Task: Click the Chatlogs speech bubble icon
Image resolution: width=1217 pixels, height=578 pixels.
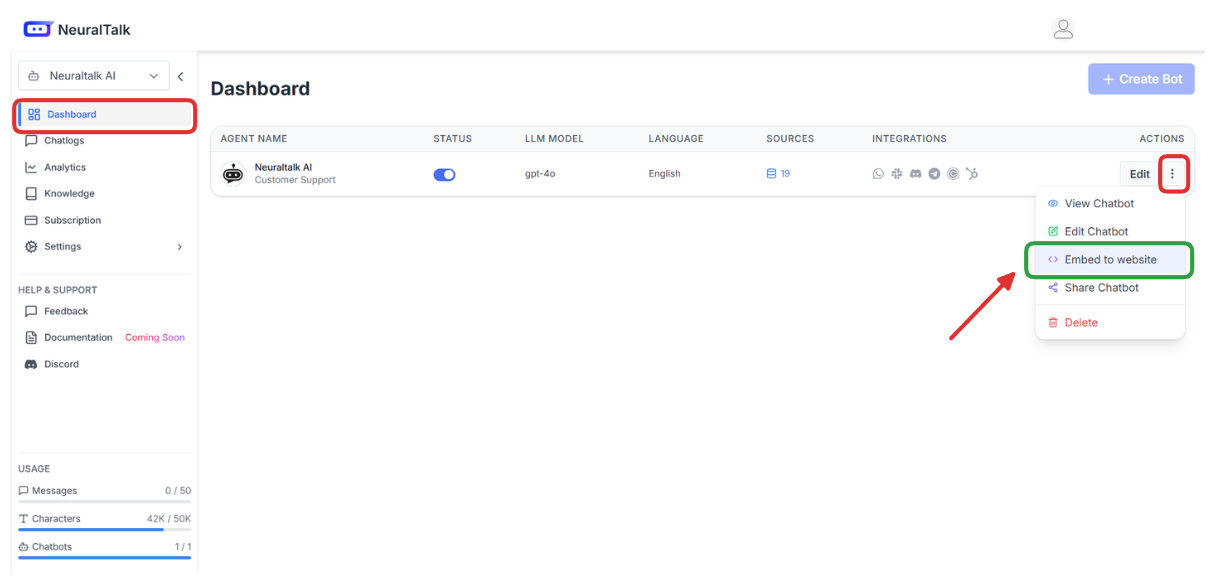Action: [31, 141]
